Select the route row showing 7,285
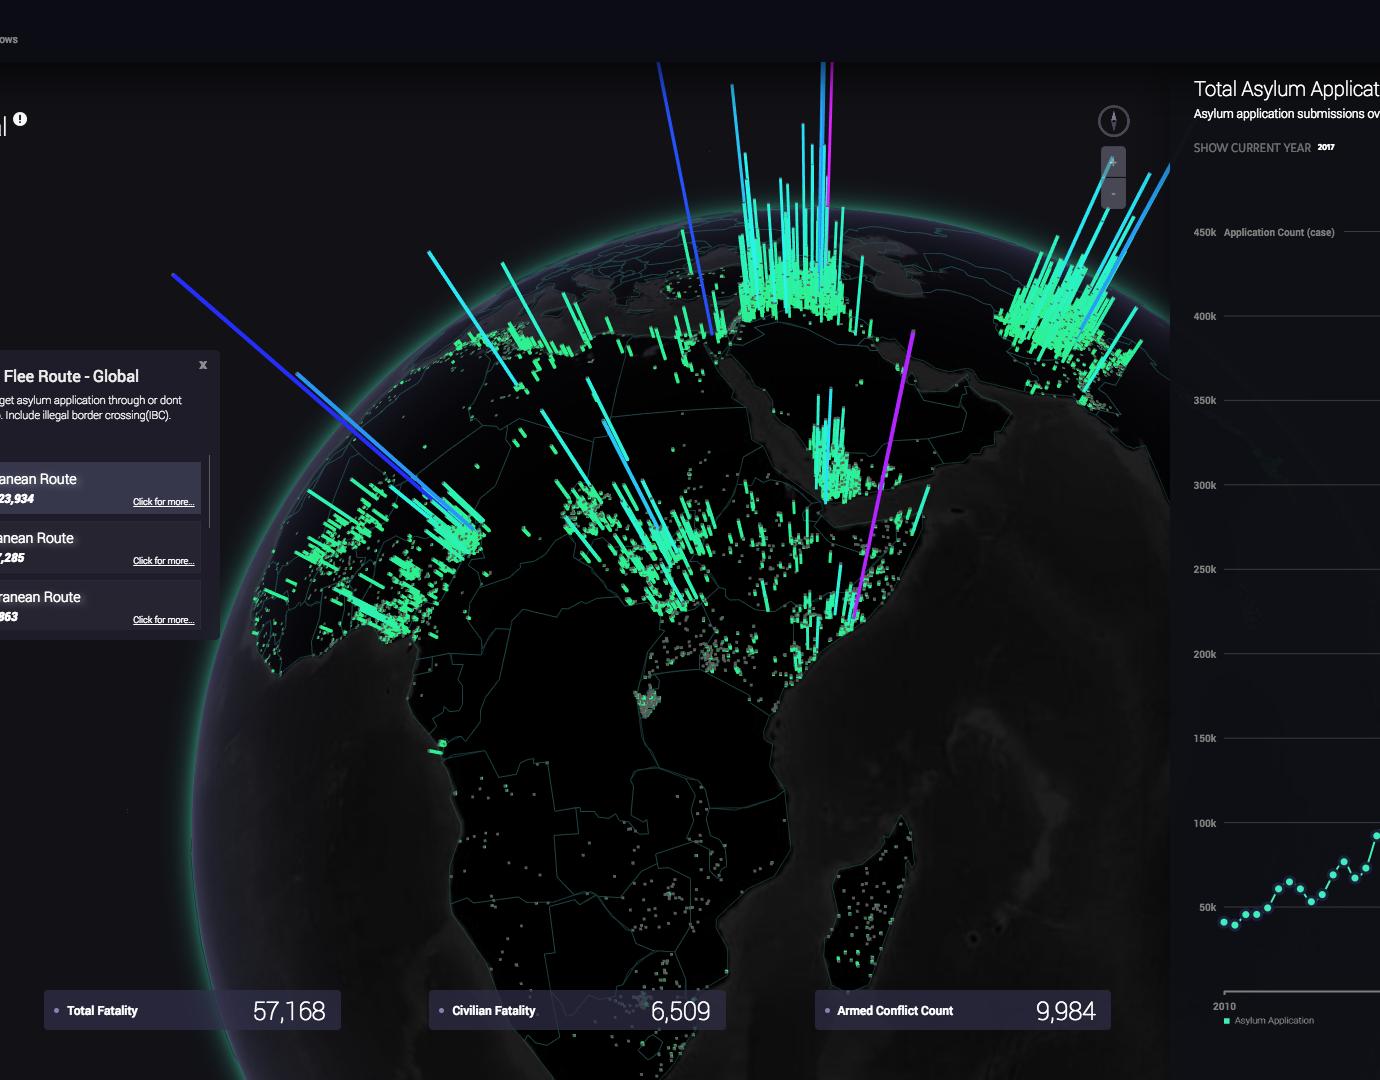The height and width of the screenshot is (1080, 1380). [100, 547]
